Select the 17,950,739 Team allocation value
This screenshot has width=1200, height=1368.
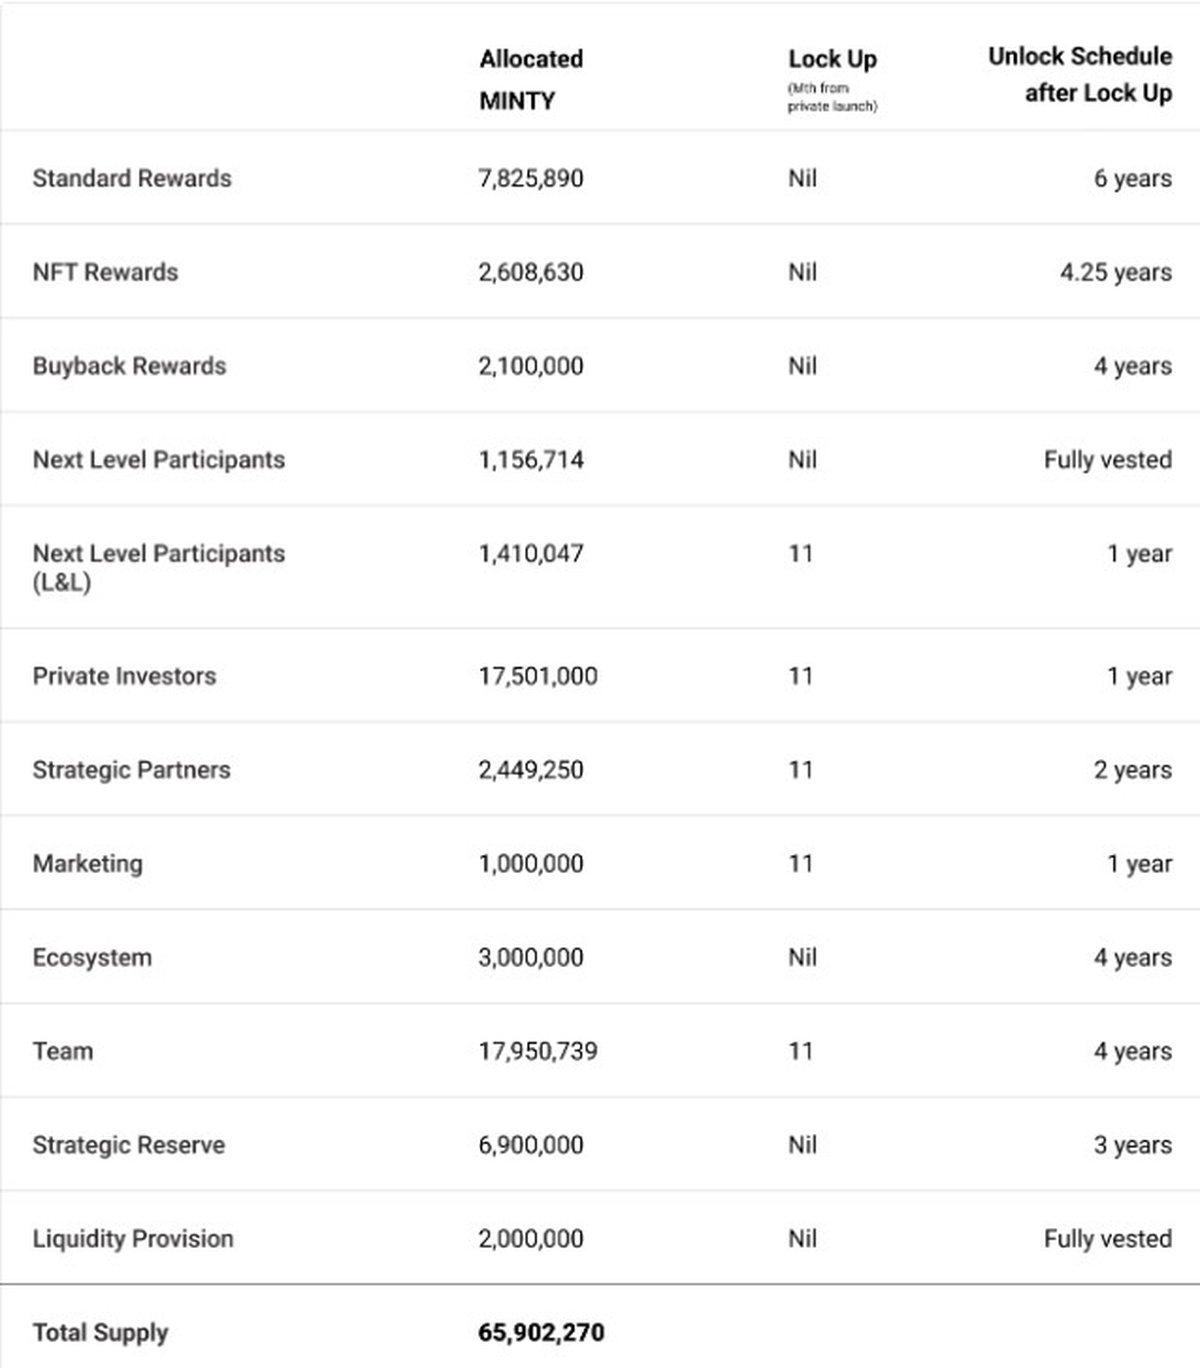538,1051
